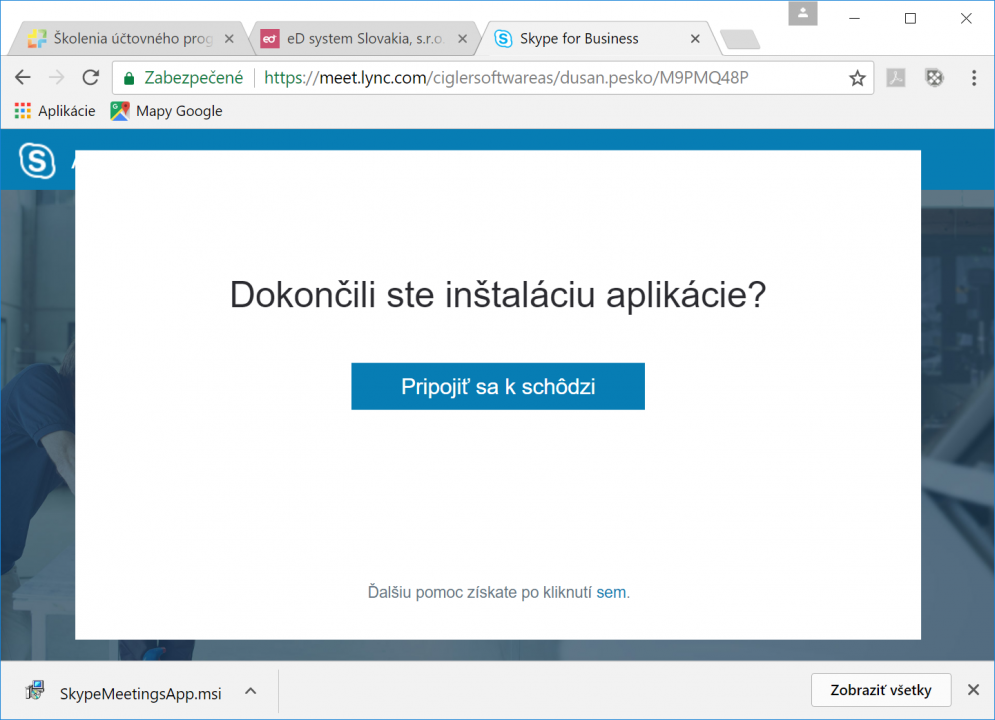Expand SkypeMeetingsApp.msi download options chevron
The image size is (995, 720).
click(x=251, y=691)
